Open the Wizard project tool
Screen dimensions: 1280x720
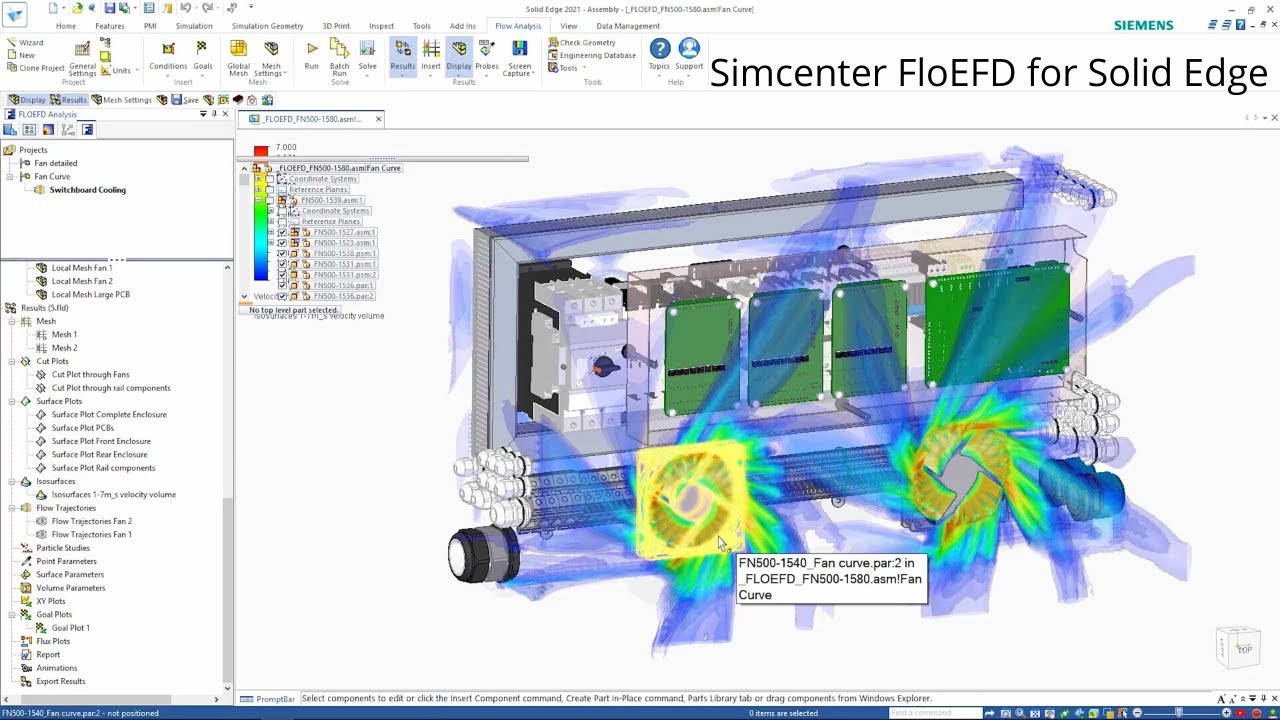click(x=25, y=43)
